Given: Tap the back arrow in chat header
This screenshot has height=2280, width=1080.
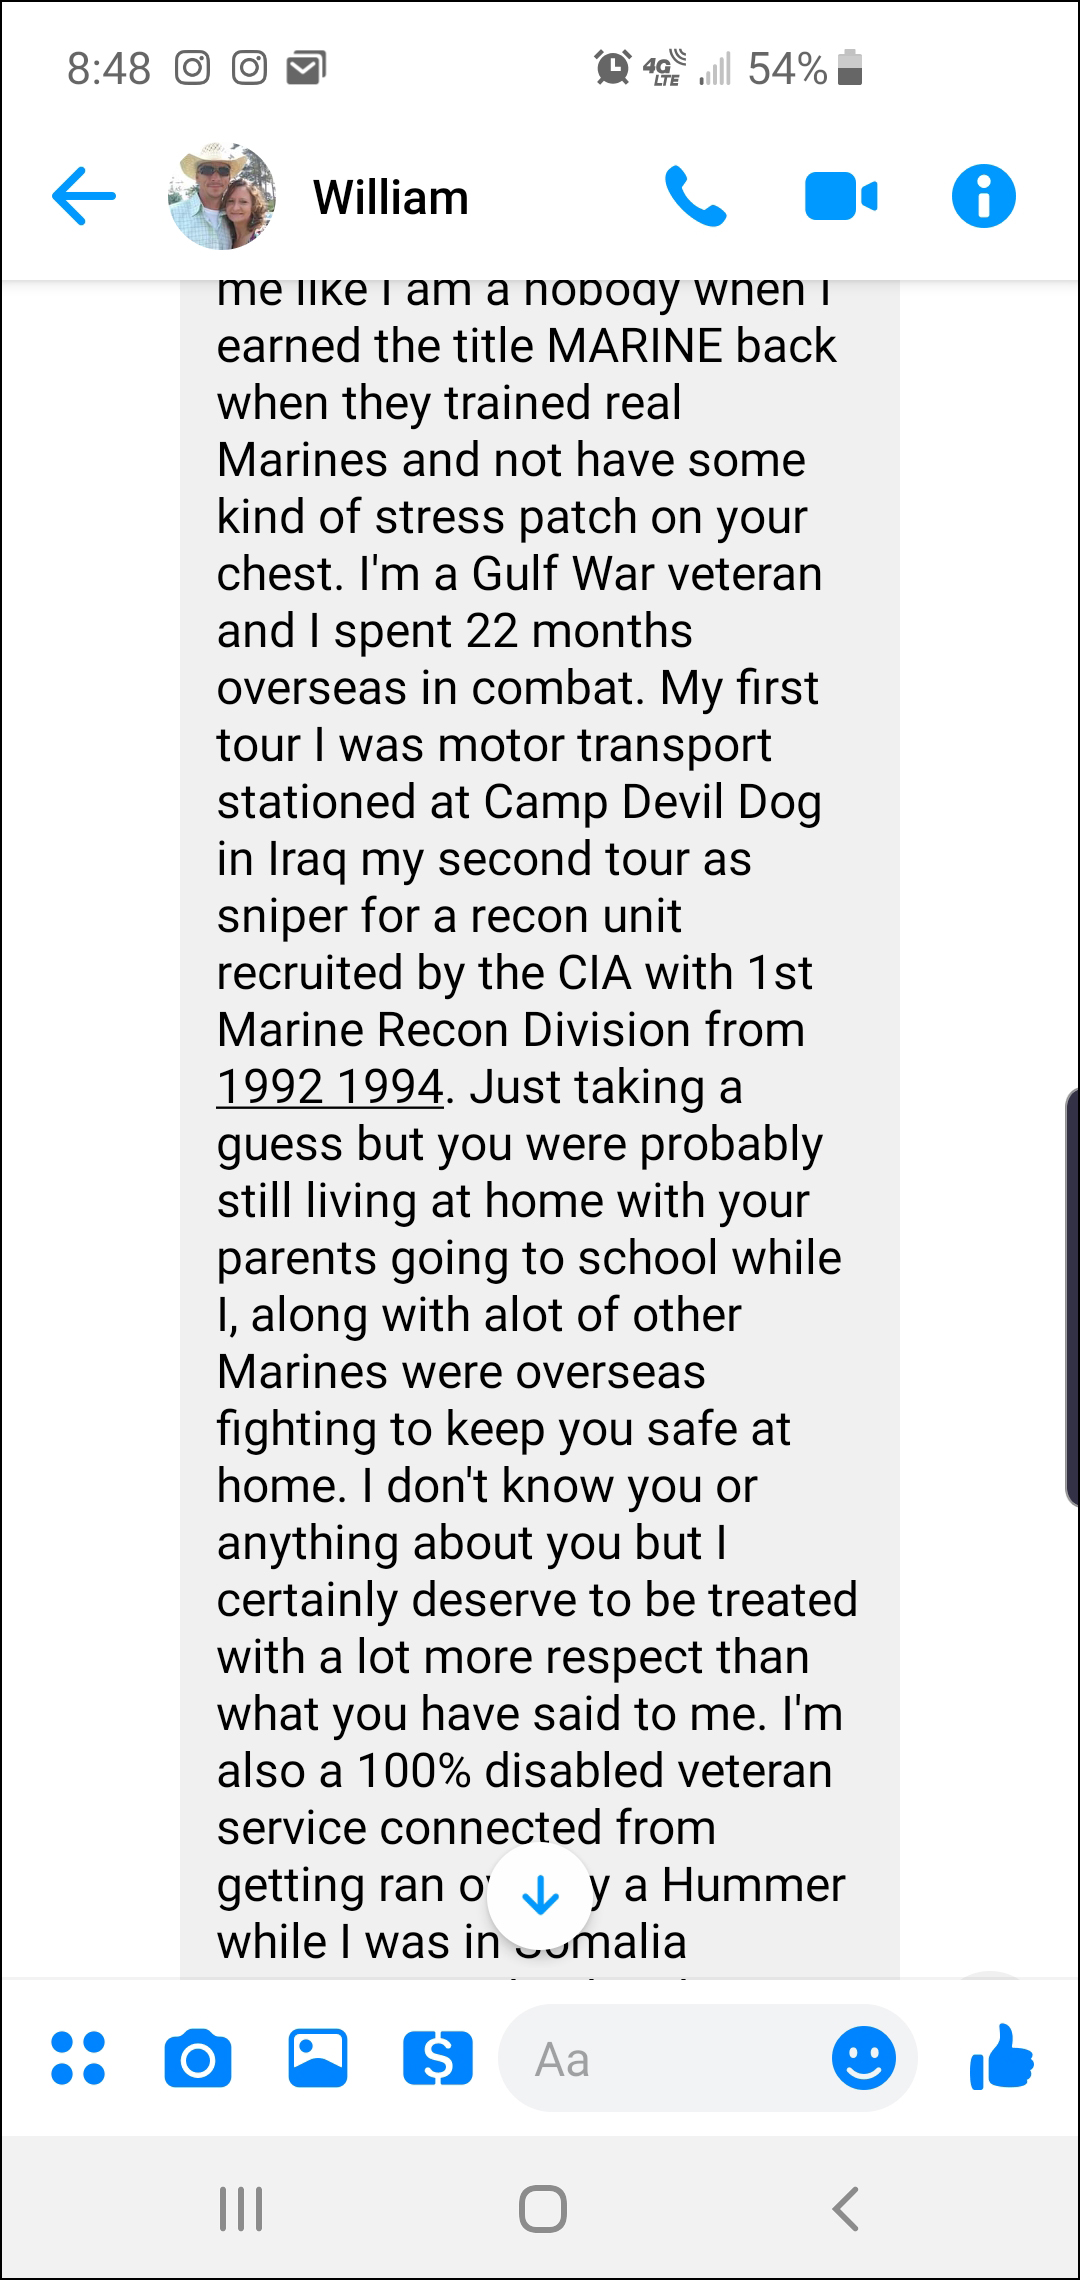Looking at the screenshot, I should click(84, 196).
